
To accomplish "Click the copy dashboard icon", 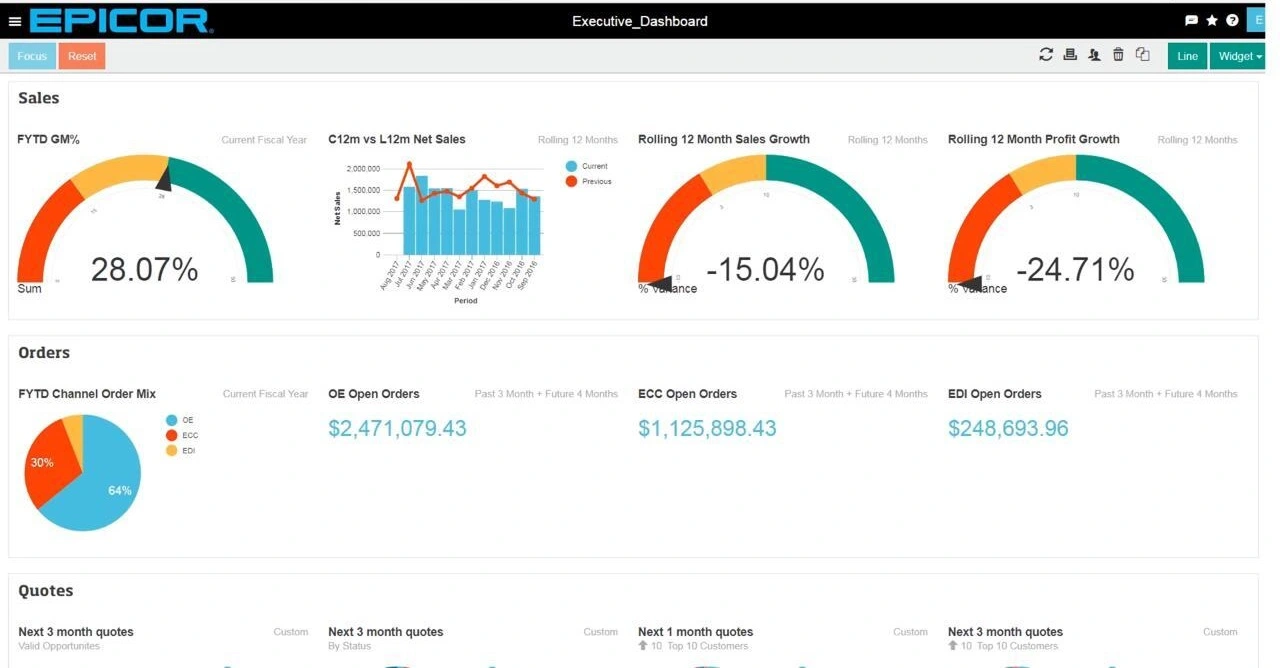I will [1142, 55].
